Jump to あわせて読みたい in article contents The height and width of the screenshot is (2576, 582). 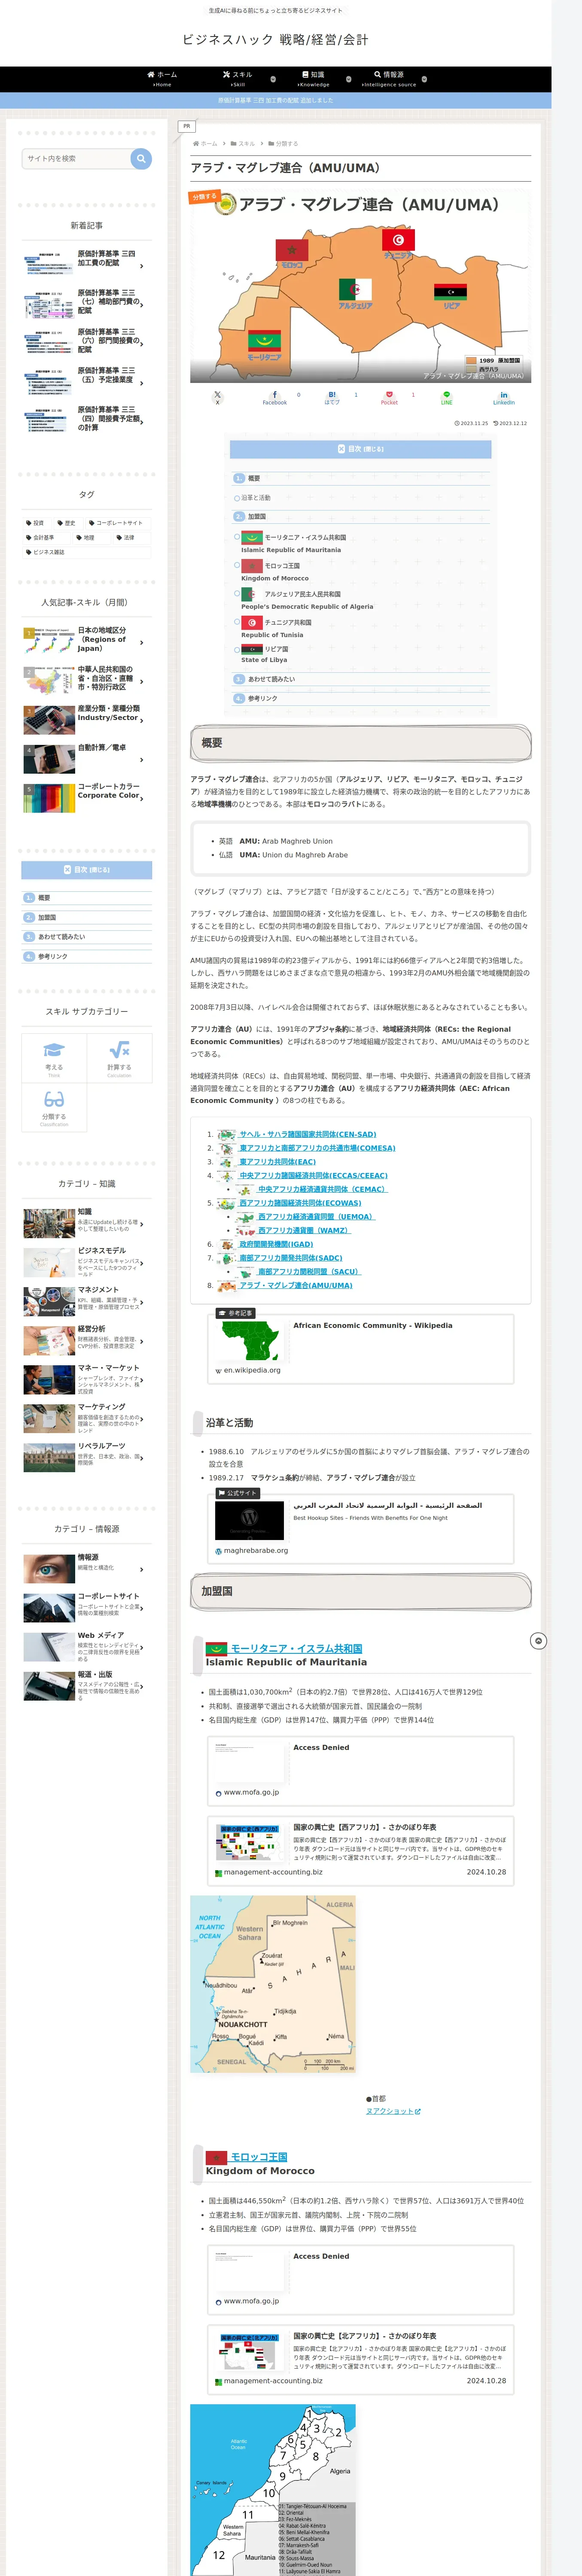pyautogui.click(x=271, y=679)
